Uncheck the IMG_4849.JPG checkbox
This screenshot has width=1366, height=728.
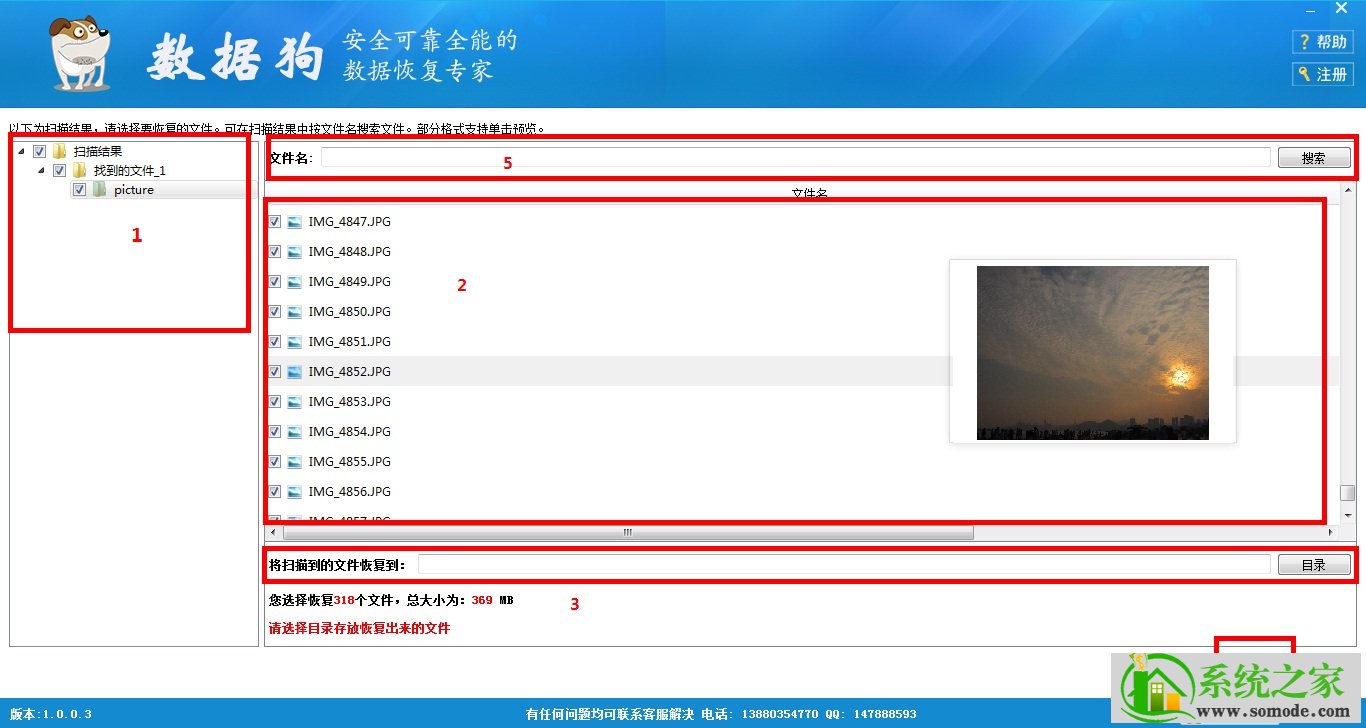[x=274, y=281]
